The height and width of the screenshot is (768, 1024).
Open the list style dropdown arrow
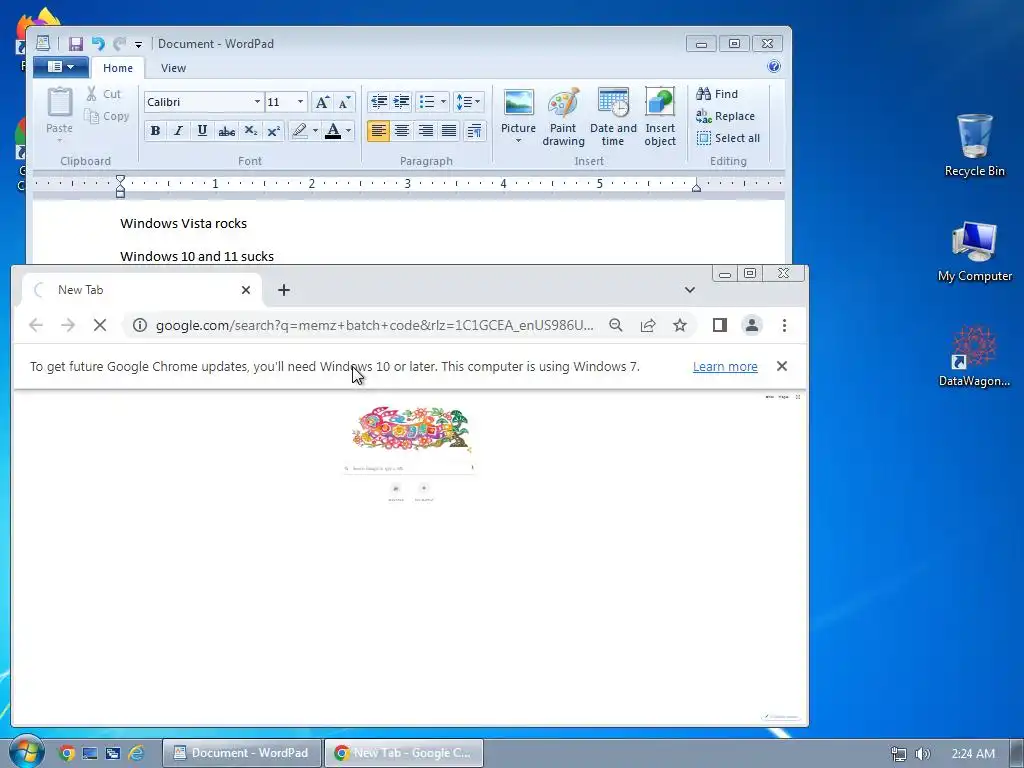tap(443, 102)
